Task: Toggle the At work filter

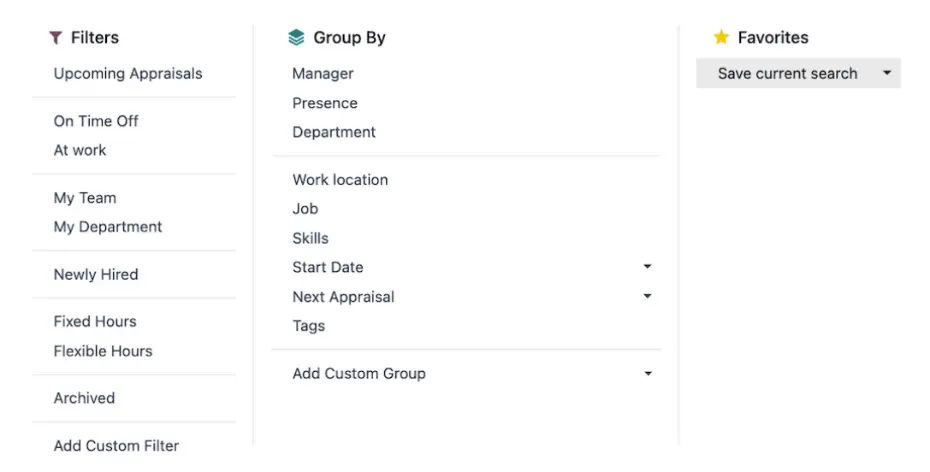Action: 80,150
